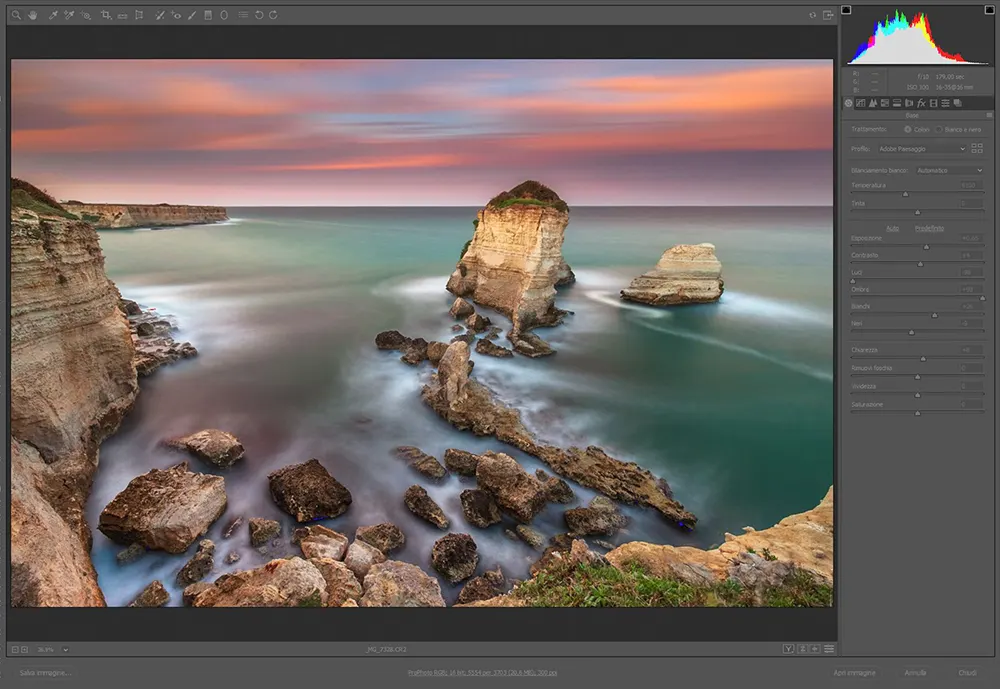Select the Zoom tool
Screen dimensions: 1000x689
tap(16, 14)
